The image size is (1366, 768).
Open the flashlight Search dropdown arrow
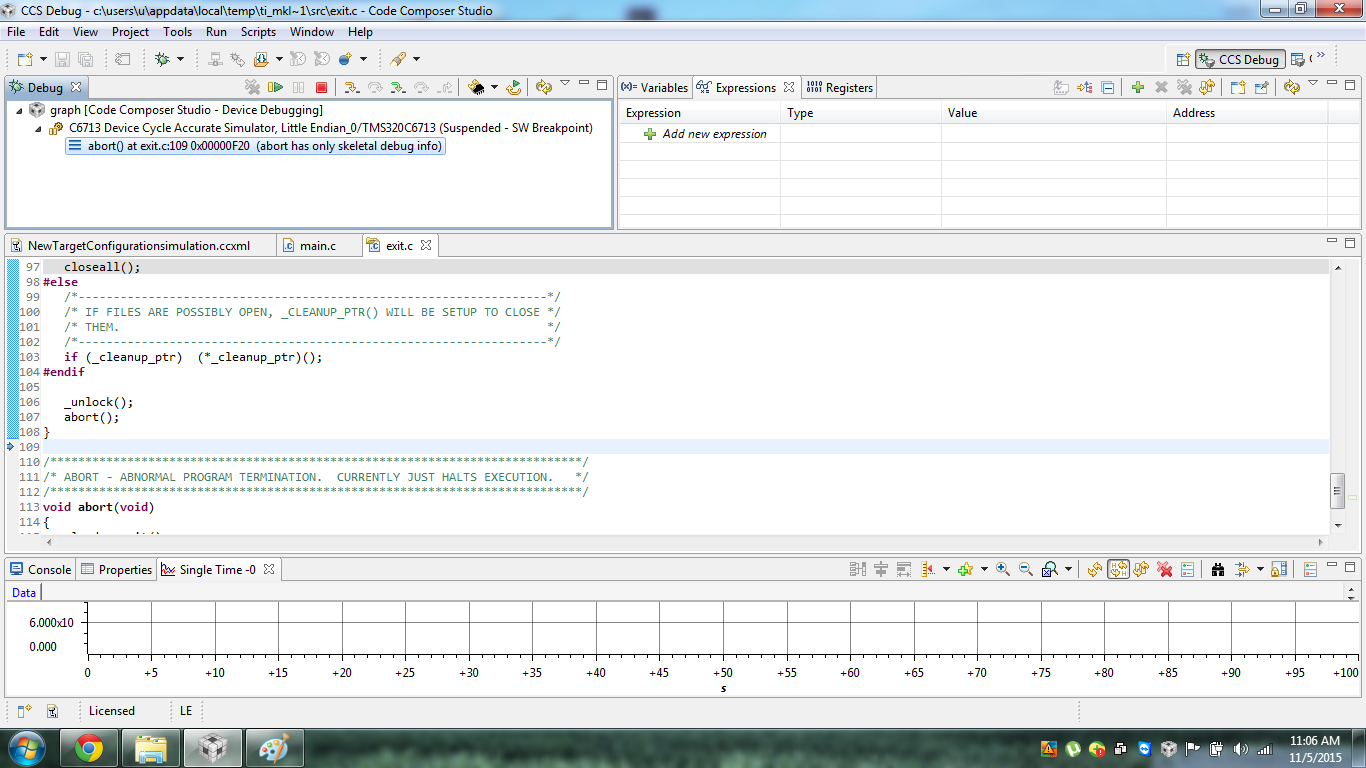[x=416, y=60]
